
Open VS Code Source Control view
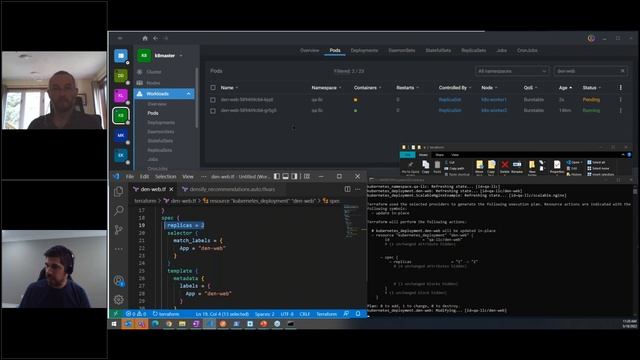coord(119,229)
